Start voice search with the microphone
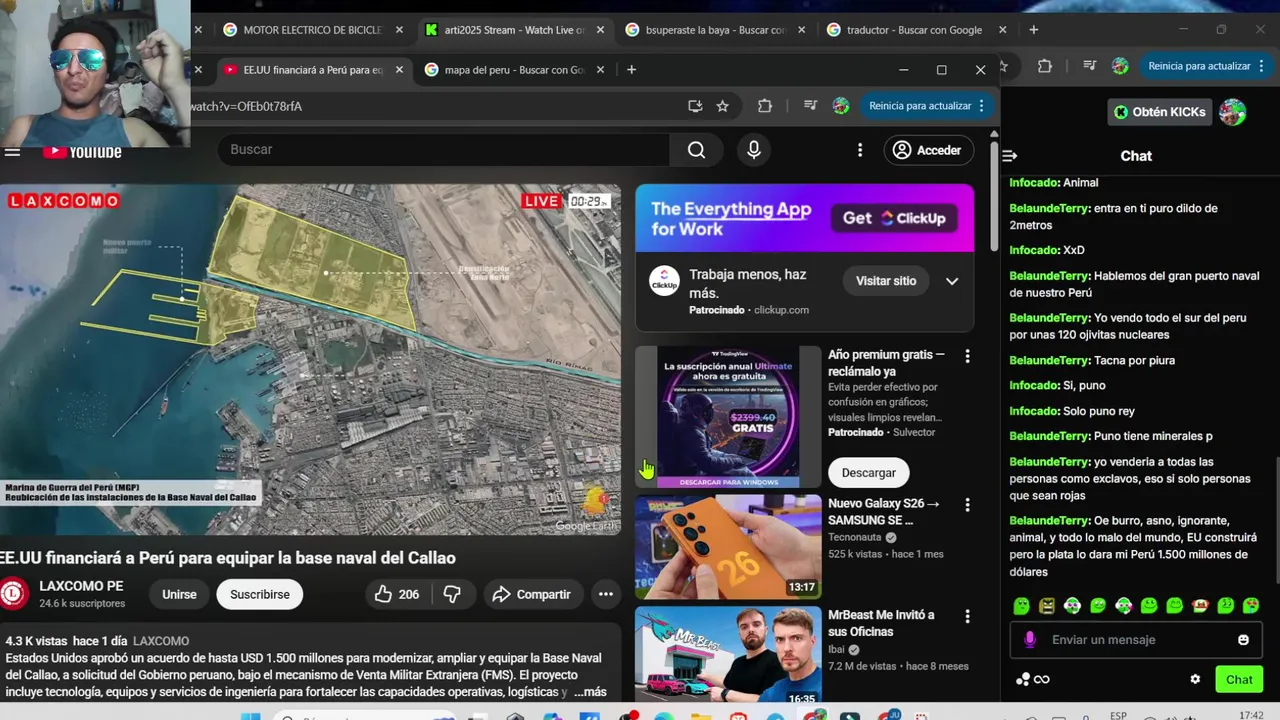The image size is (1280, 720). click(x=754, y=150)
